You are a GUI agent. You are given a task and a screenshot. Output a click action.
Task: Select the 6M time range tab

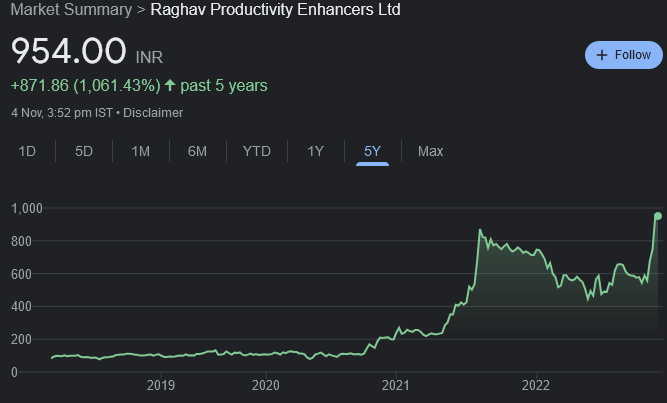pos(197,151)
